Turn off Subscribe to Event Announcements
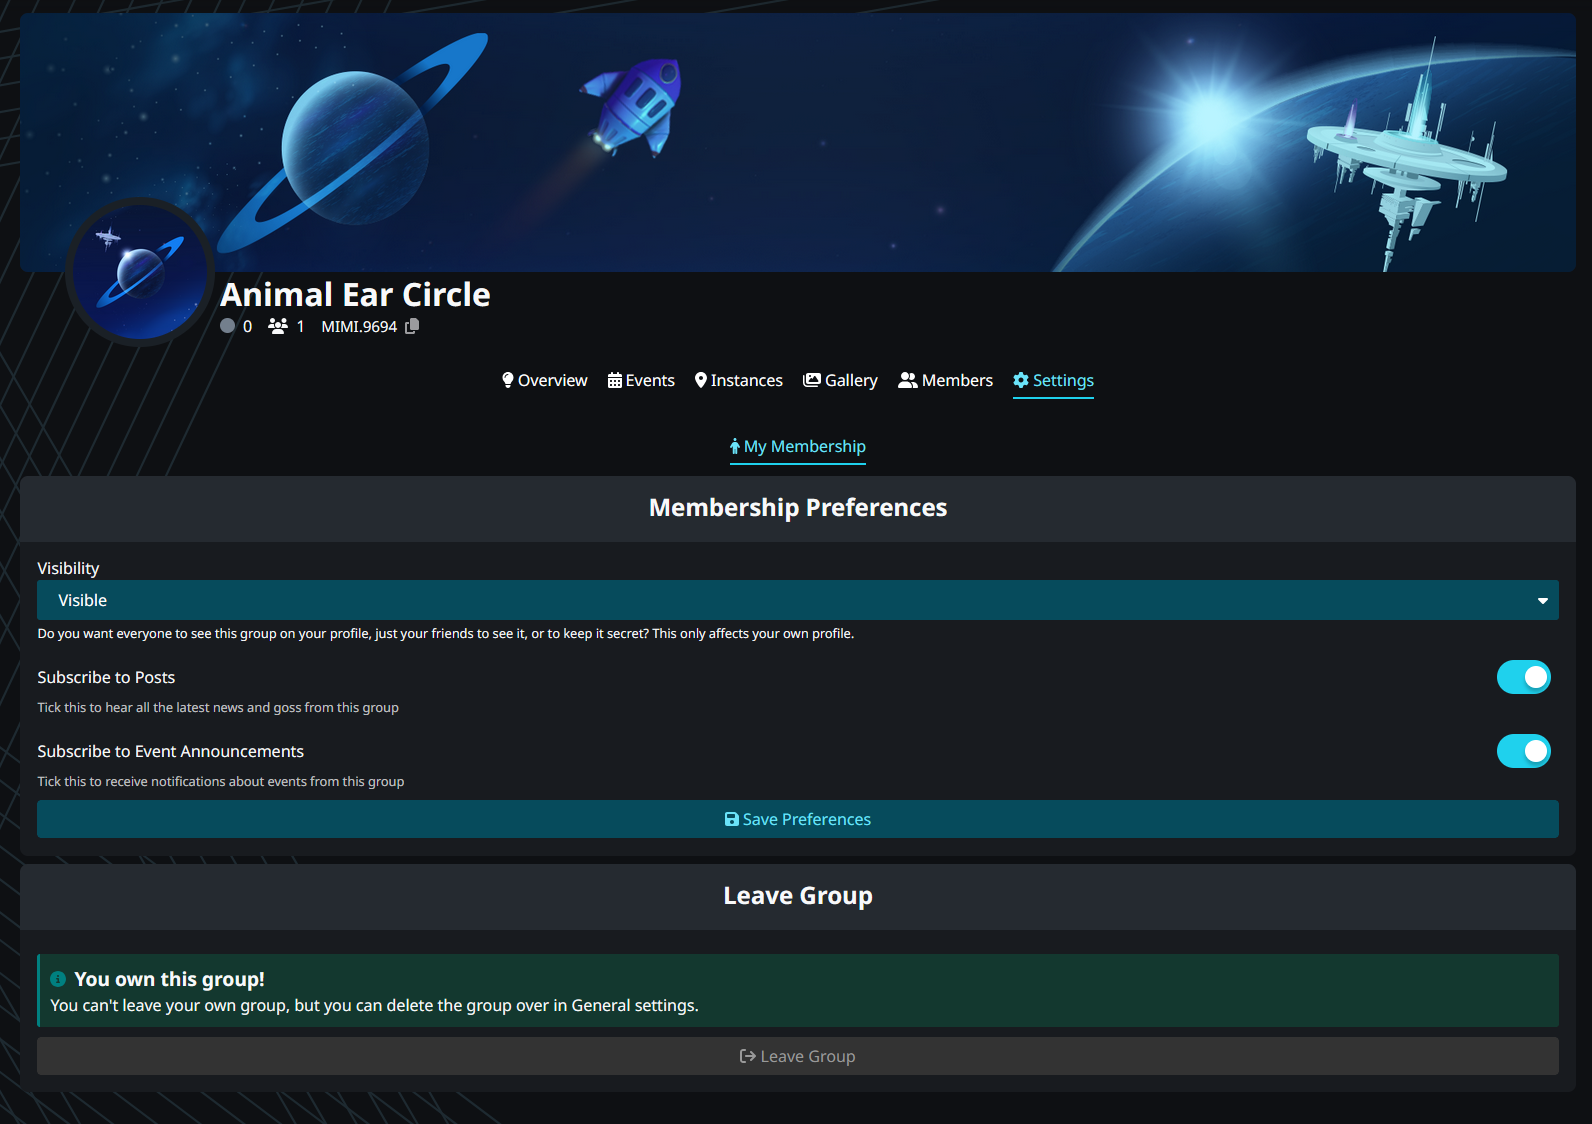This screenshot has height=1124, width=1592. tap(1523, 751)
